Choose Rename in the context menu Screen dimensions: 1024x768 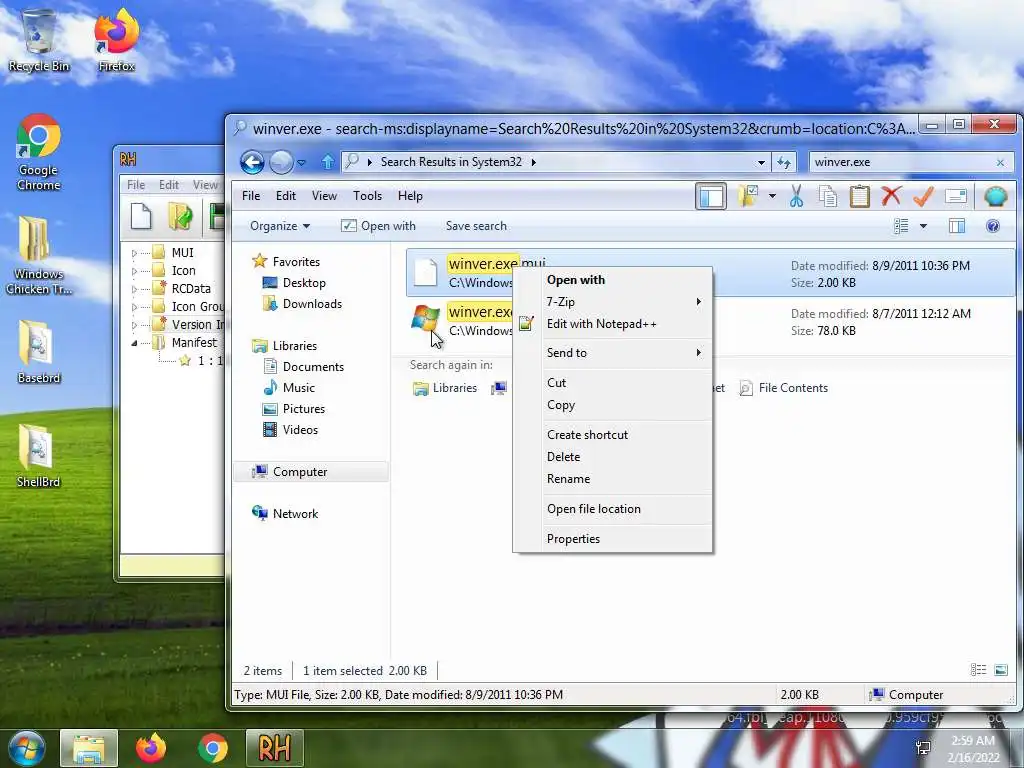point(613,479)
